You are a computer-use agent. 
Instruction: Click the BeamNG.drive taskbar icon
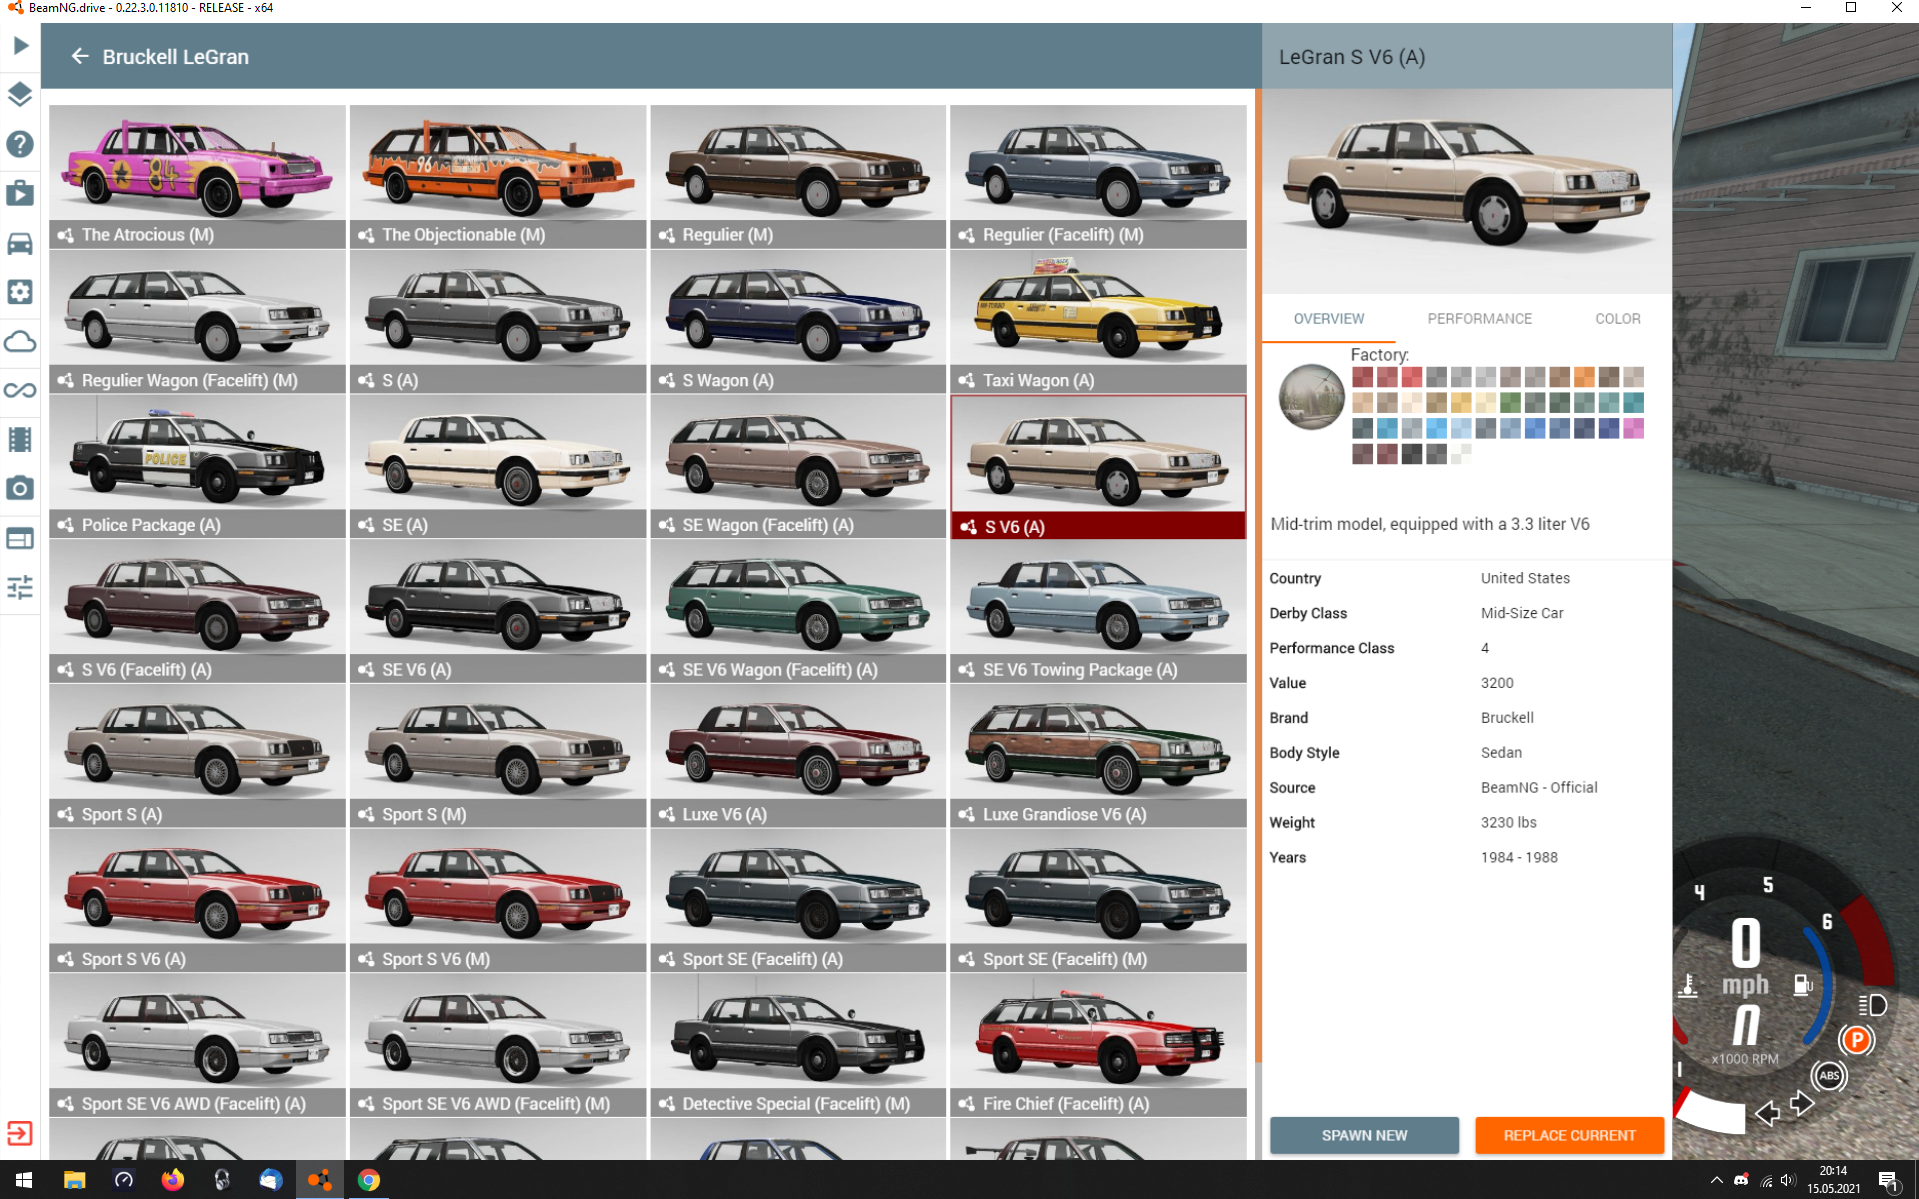tap(320, 1180)
